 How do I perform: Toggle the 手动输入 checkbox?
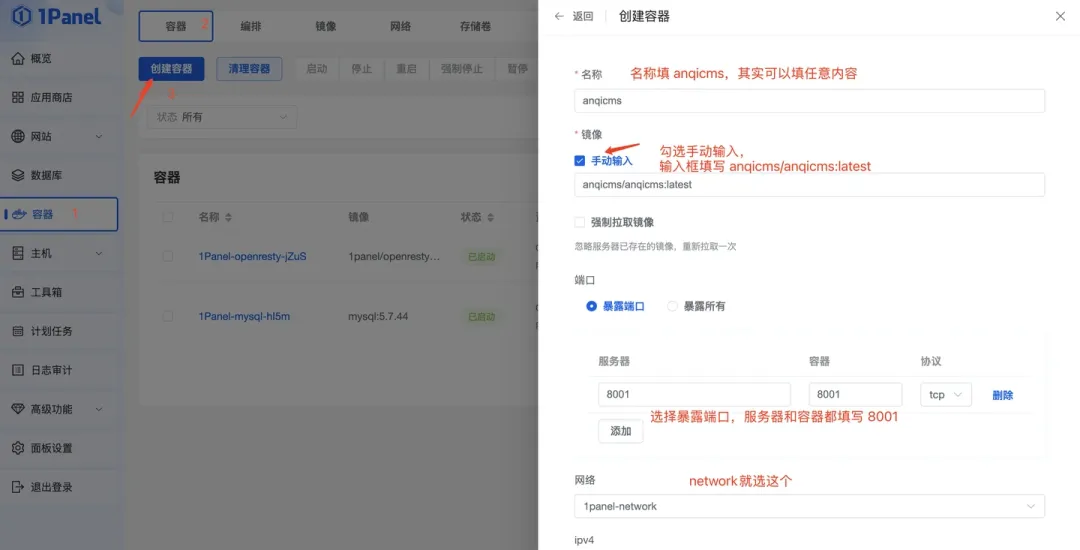coord(579,160)
